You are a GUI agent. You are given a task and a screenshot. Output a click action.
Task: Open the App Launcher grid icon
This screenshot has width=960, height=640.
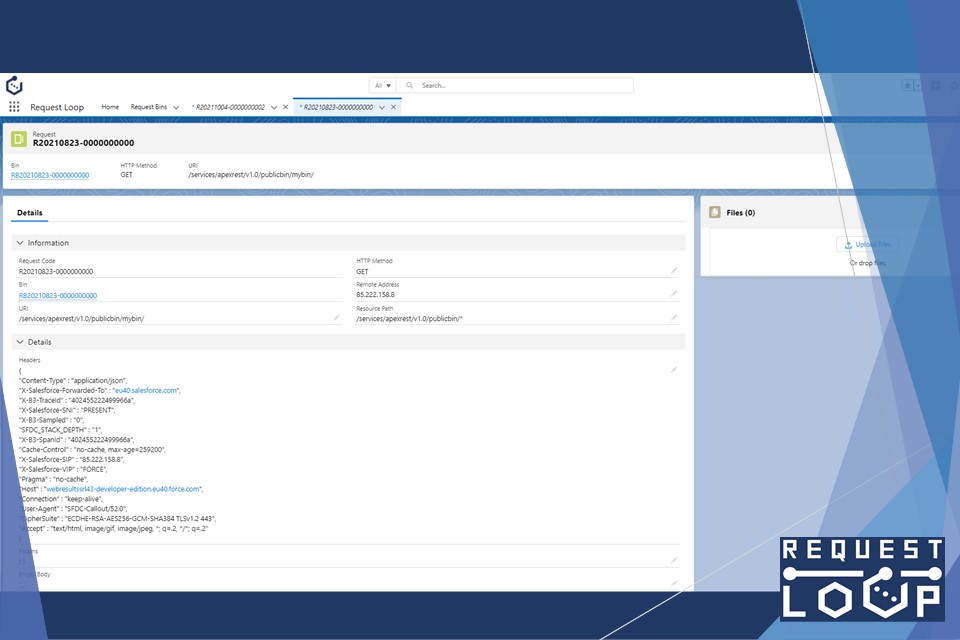coord(14,107)
